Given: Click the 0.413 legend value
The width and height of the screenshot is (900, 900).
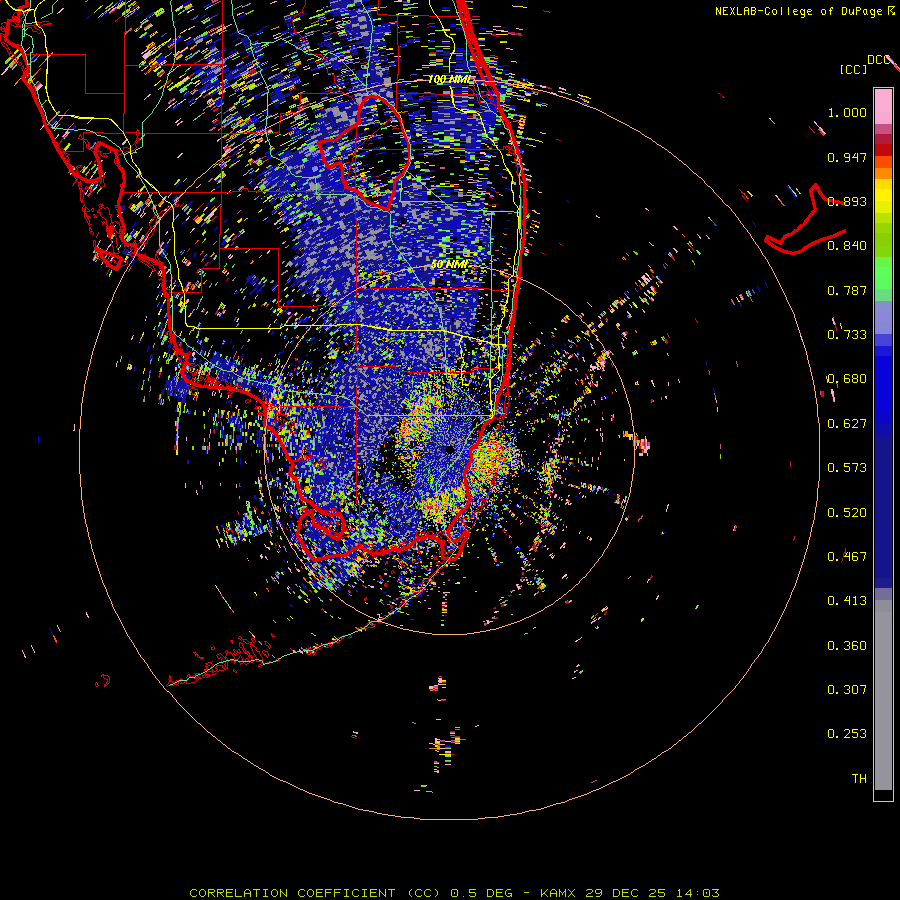Looking at the screenshot, I should (x=847, y=601).
